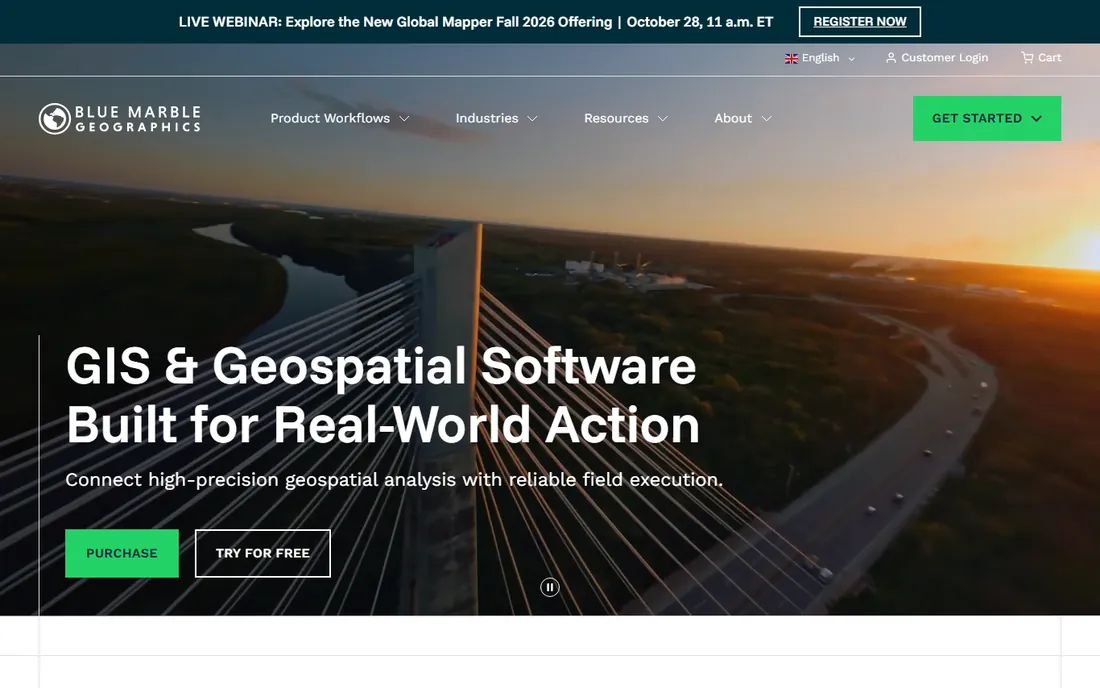Click the 'Connect high-precision geospatial analysis' subtitle
The image size is (1100, 688).
[x=394, y=480]
